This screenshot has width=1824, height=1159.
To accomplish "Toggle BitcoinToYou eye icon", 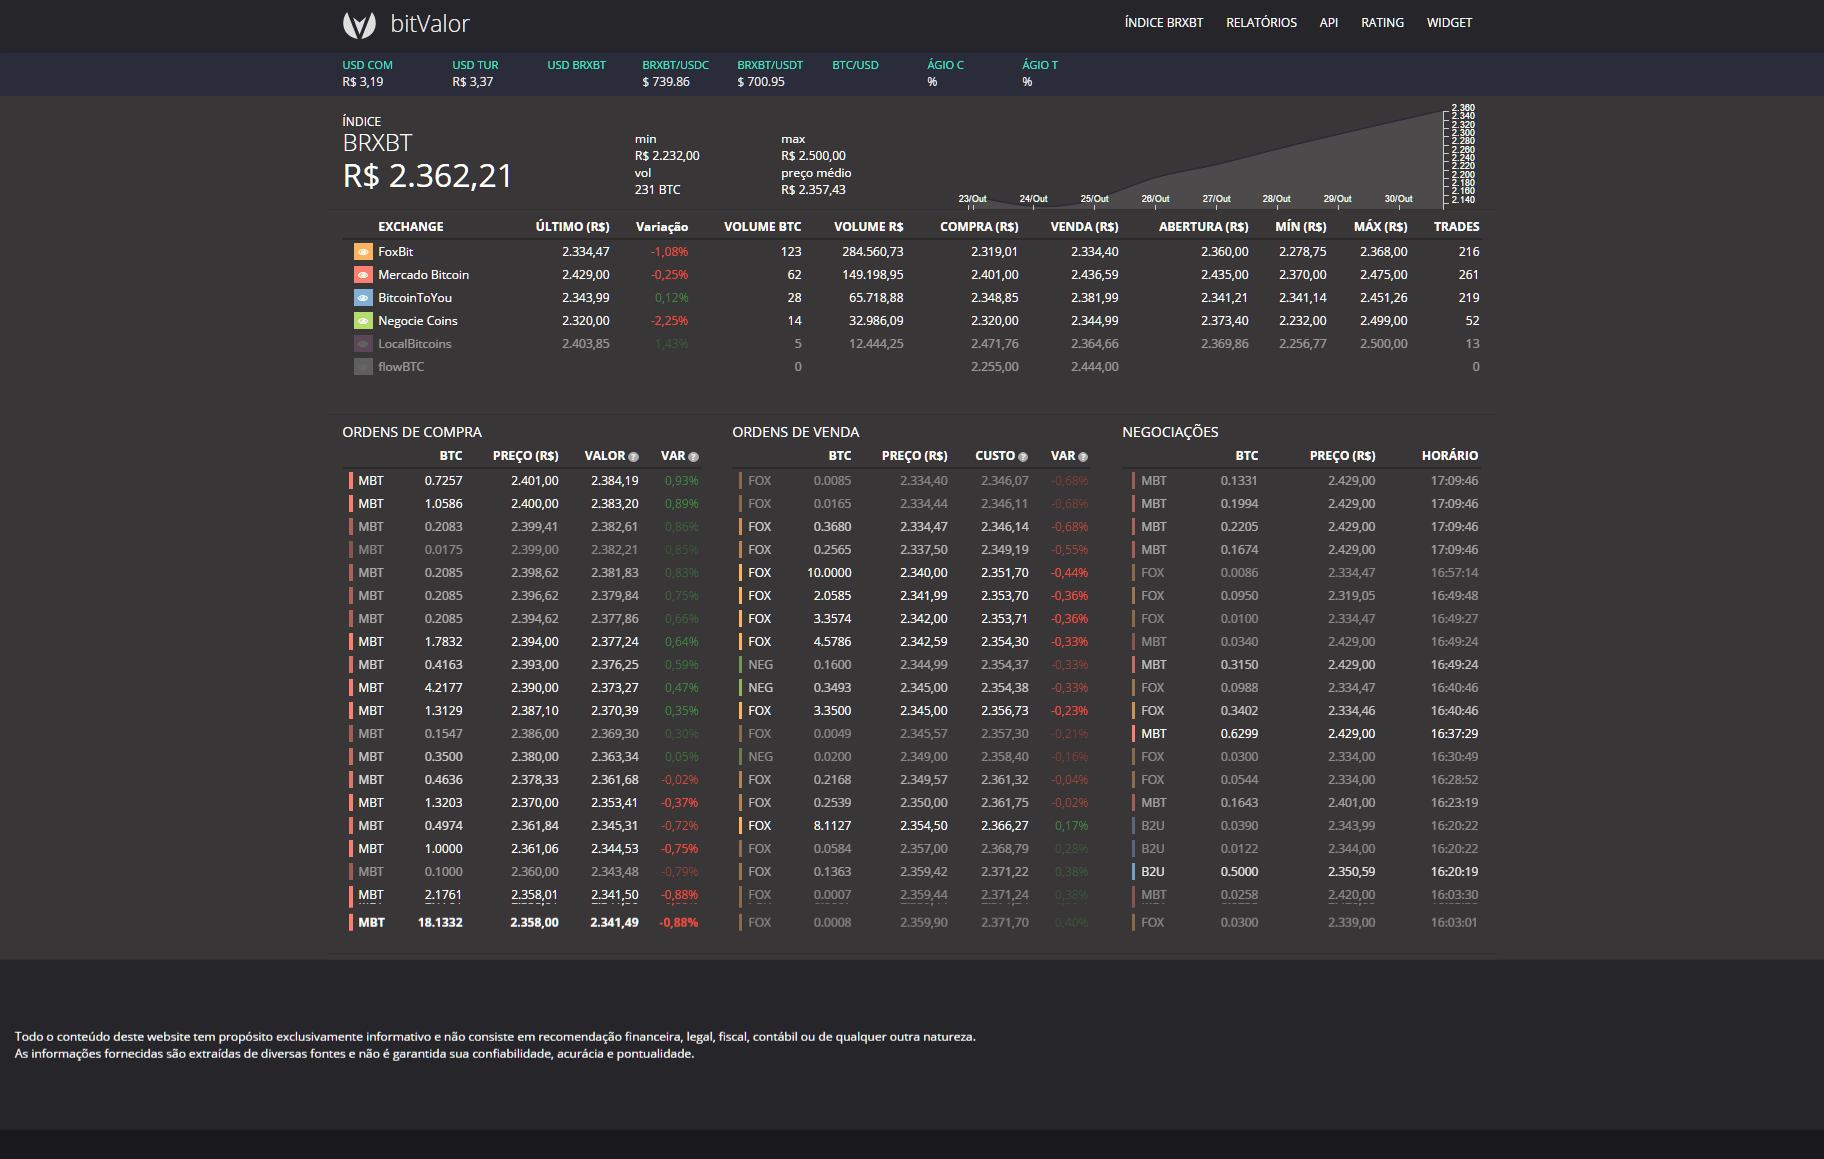I will click(x=363, y=298).
